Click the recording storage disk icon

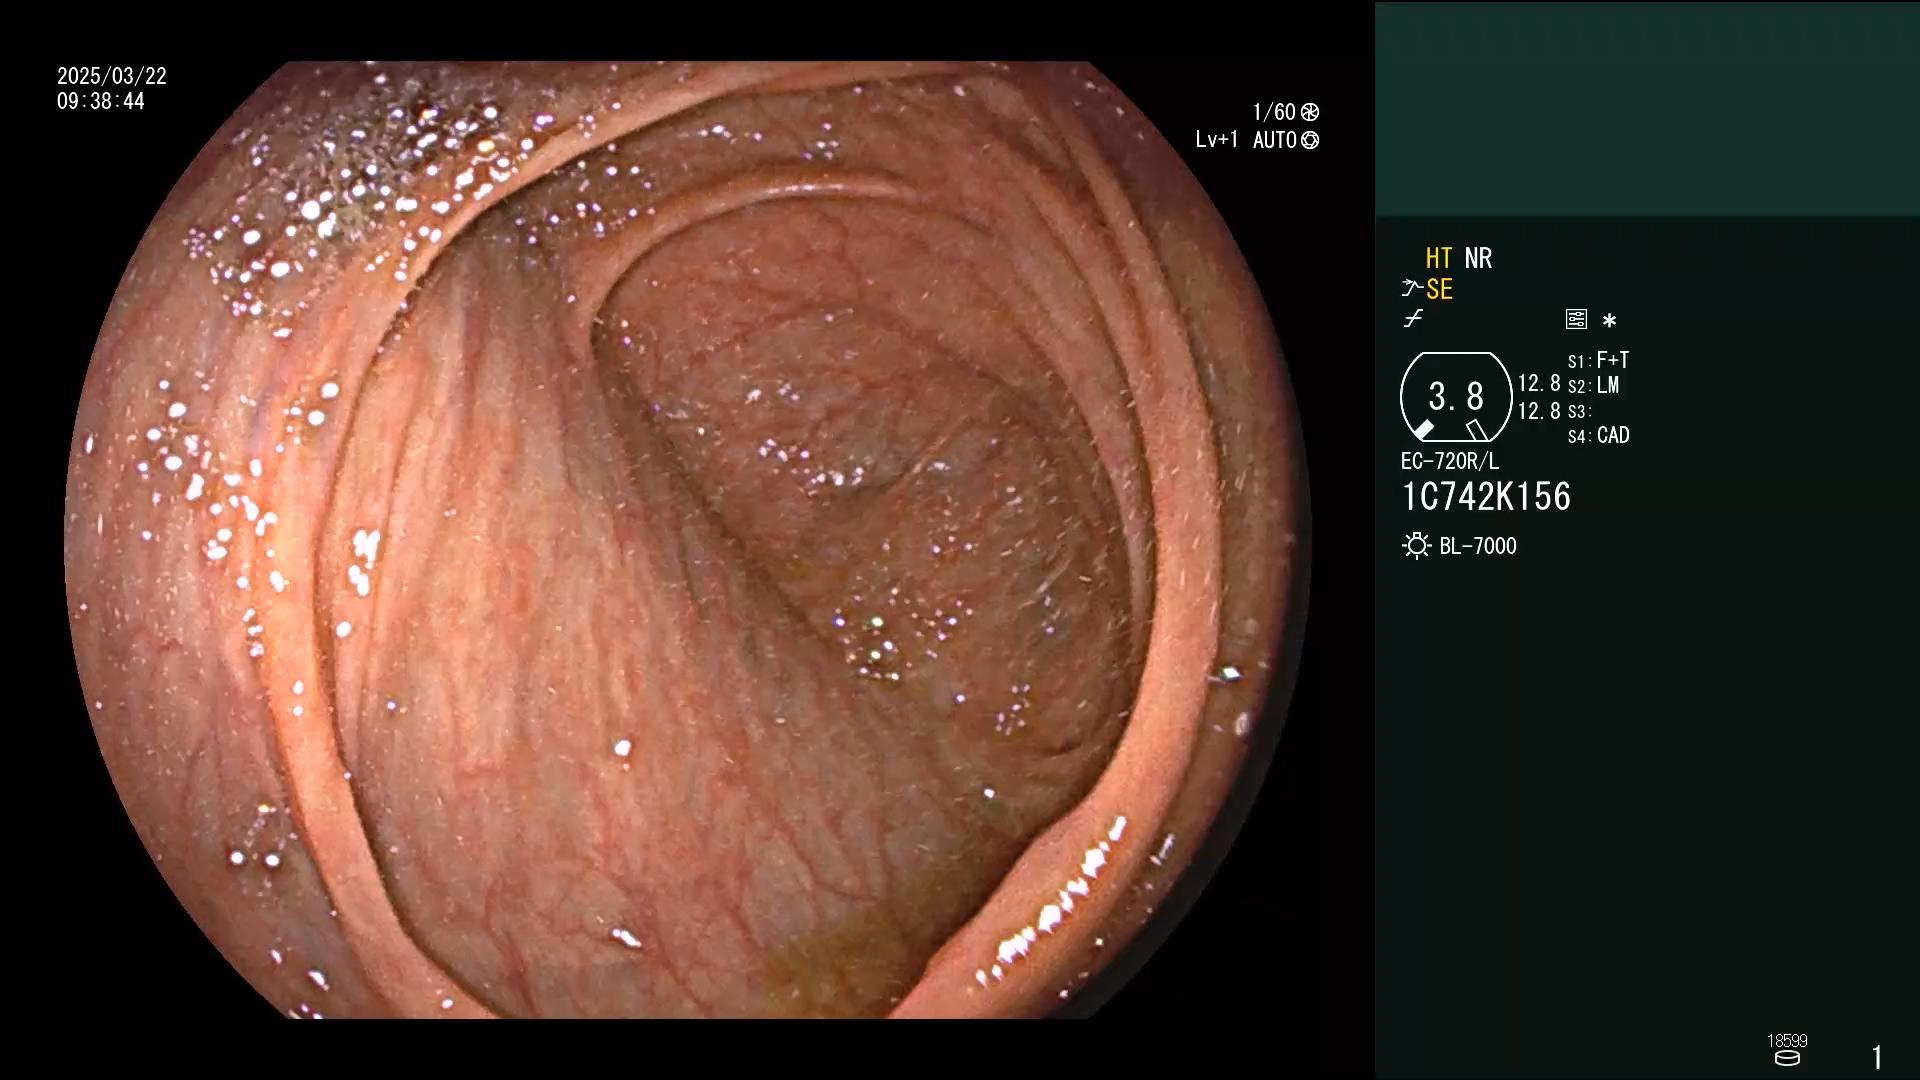[1787, 1058]
